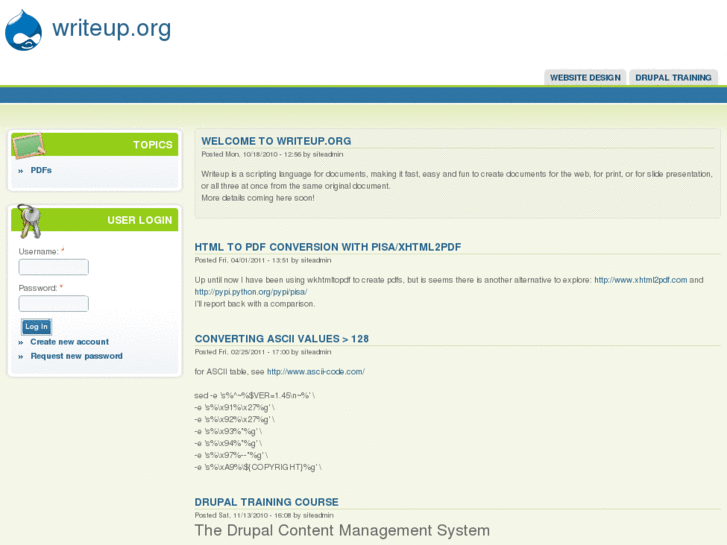Click the Username label
727x545 pixels.
[38, 251]
